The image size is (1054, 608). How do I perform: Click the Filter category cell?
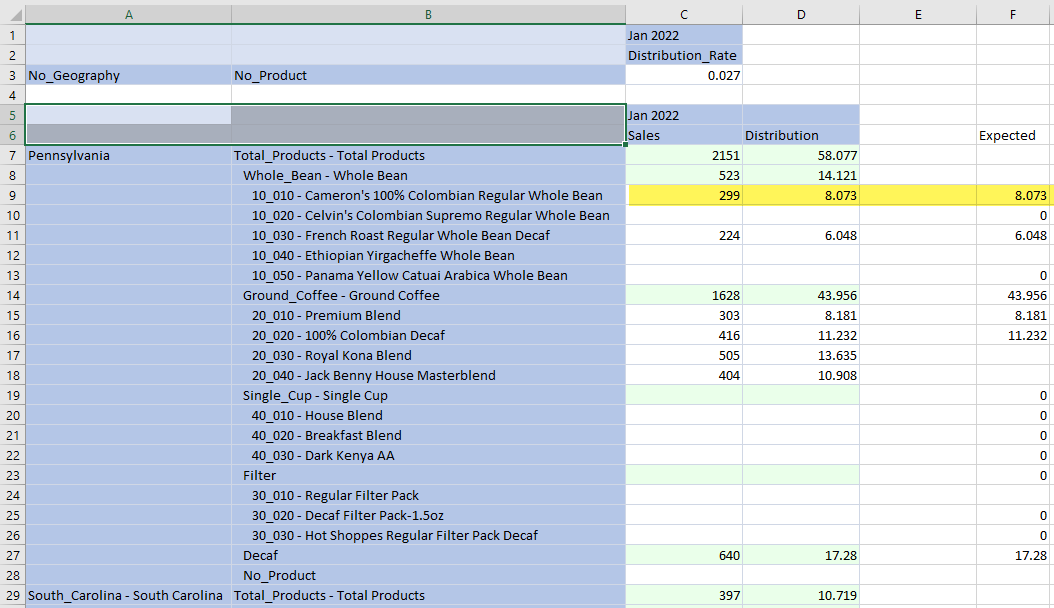[x=428, y=475]
